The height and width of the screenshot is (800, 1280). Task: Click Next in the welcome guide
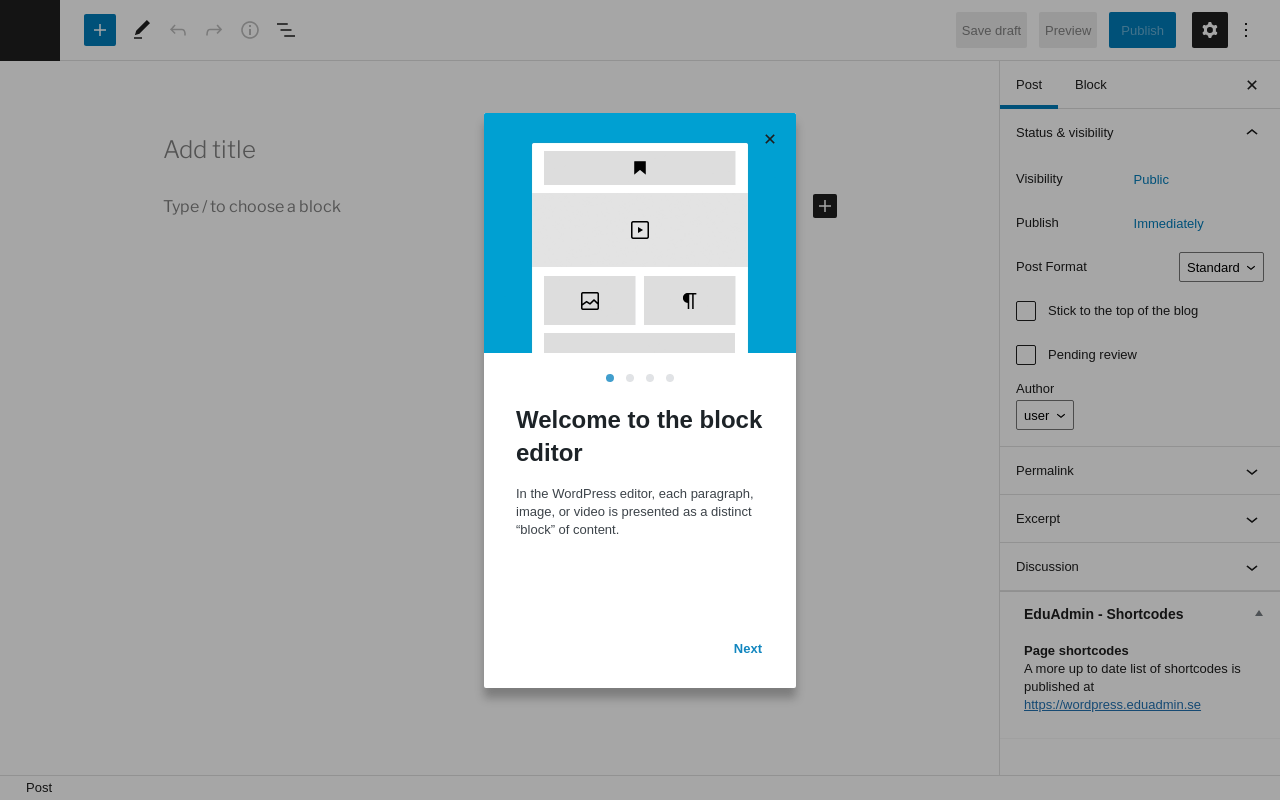click(748, 648)
